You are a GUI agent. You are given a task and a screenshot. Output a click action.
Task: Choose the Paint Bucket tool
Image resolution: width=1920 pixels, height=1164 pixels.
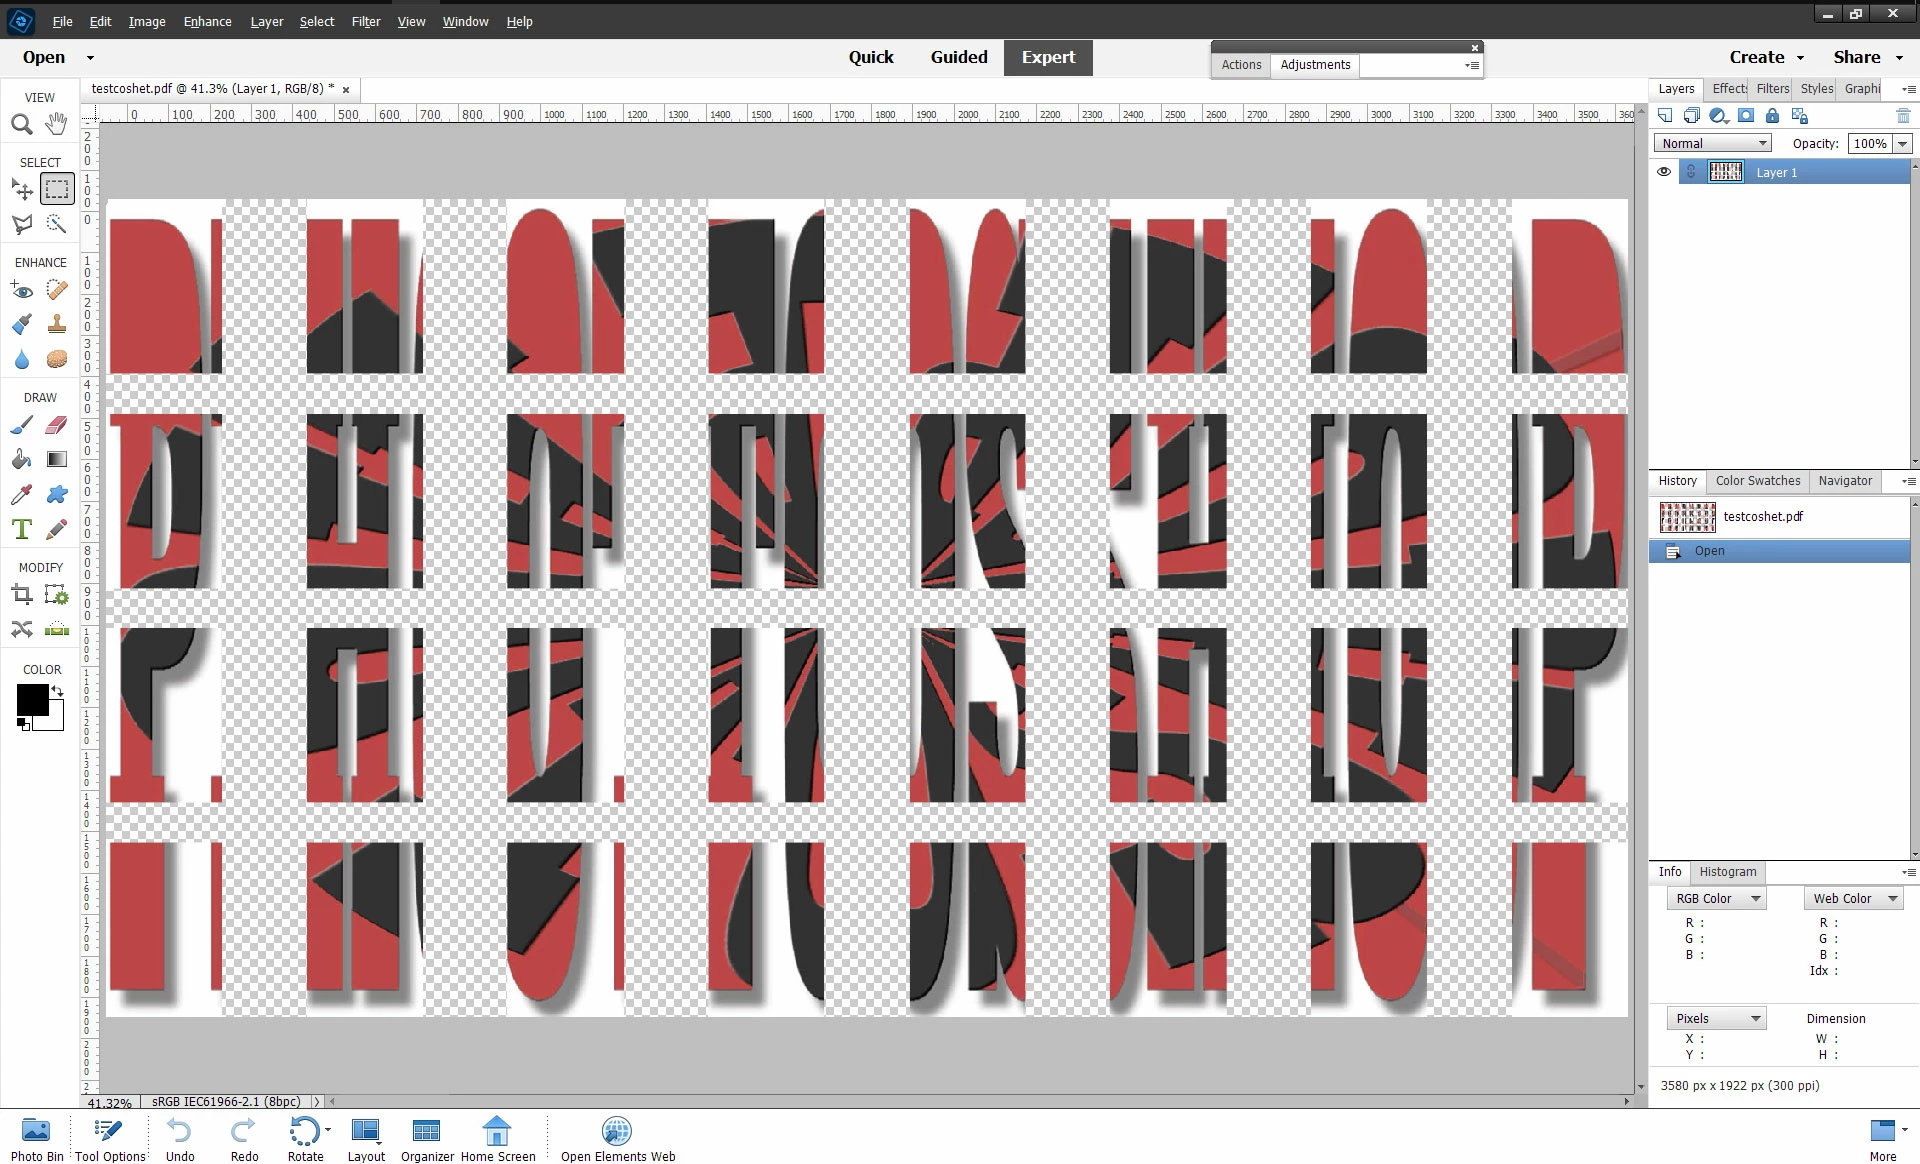click(x=21, y=459)
